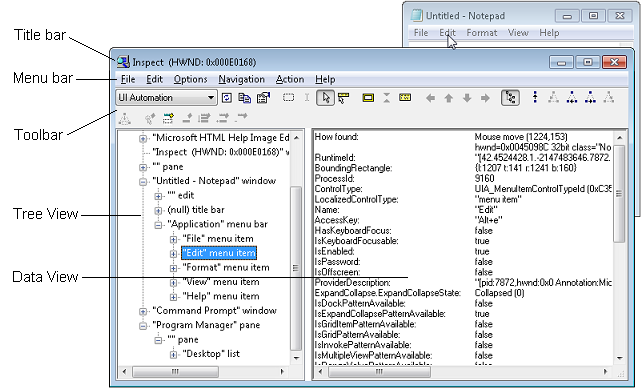
Task: Click the tree view vertical scrollbar thumb
Action: pyautogui.click(x=296, y=268)
